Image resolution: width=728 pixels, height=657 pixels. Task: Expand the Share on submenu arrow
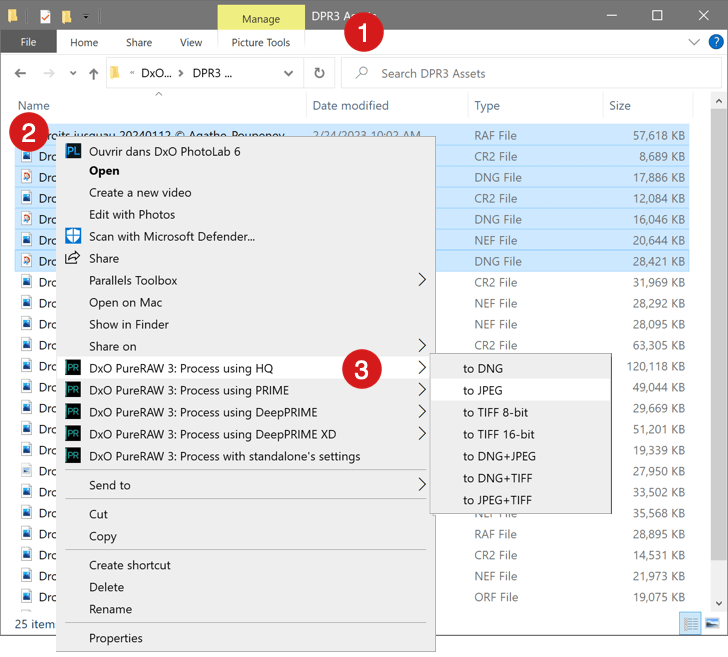pyautogui.click(x=422, y=345)
